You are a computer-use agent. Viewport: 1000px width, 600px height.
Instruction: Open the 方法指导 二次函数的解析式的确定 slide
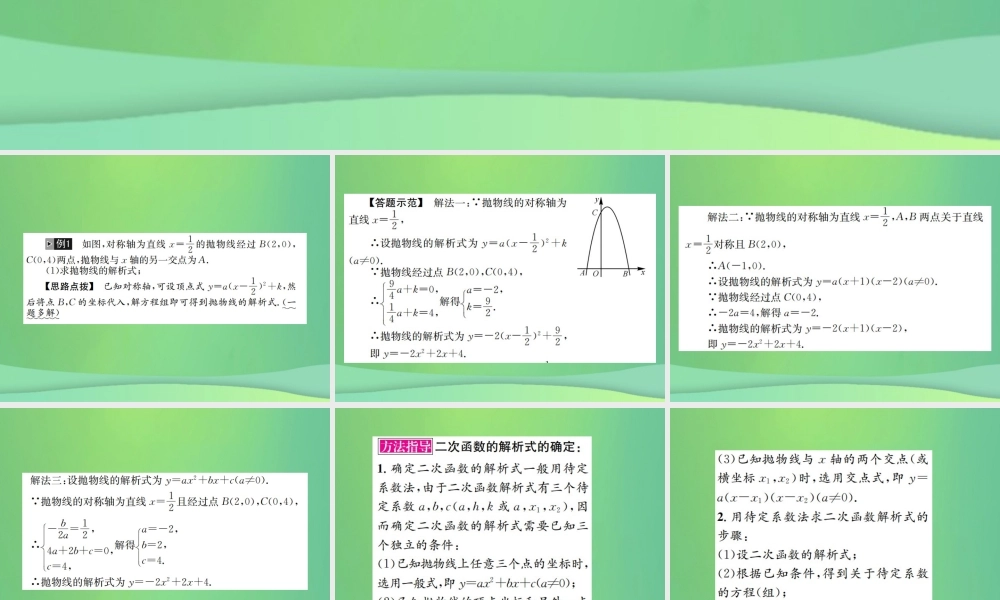500,504
